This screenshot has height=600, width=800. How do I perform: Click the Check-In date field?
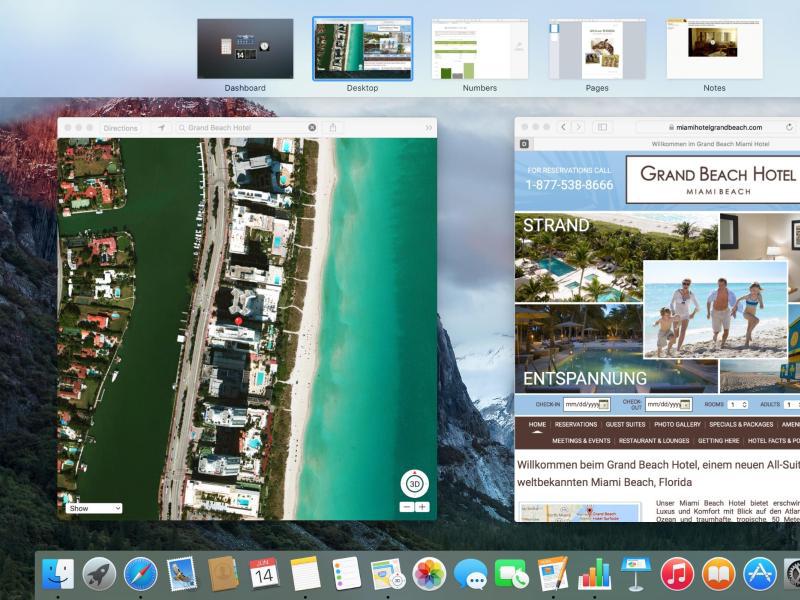click(x=587, y=405)
